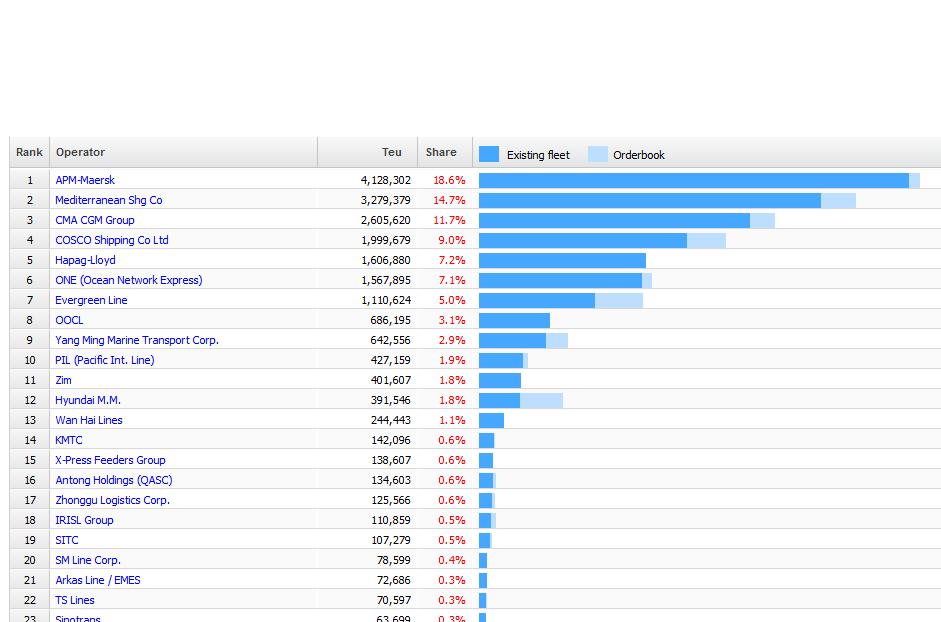Click the Share column header
Screen dimensions: 941x622
click(441, 152)
